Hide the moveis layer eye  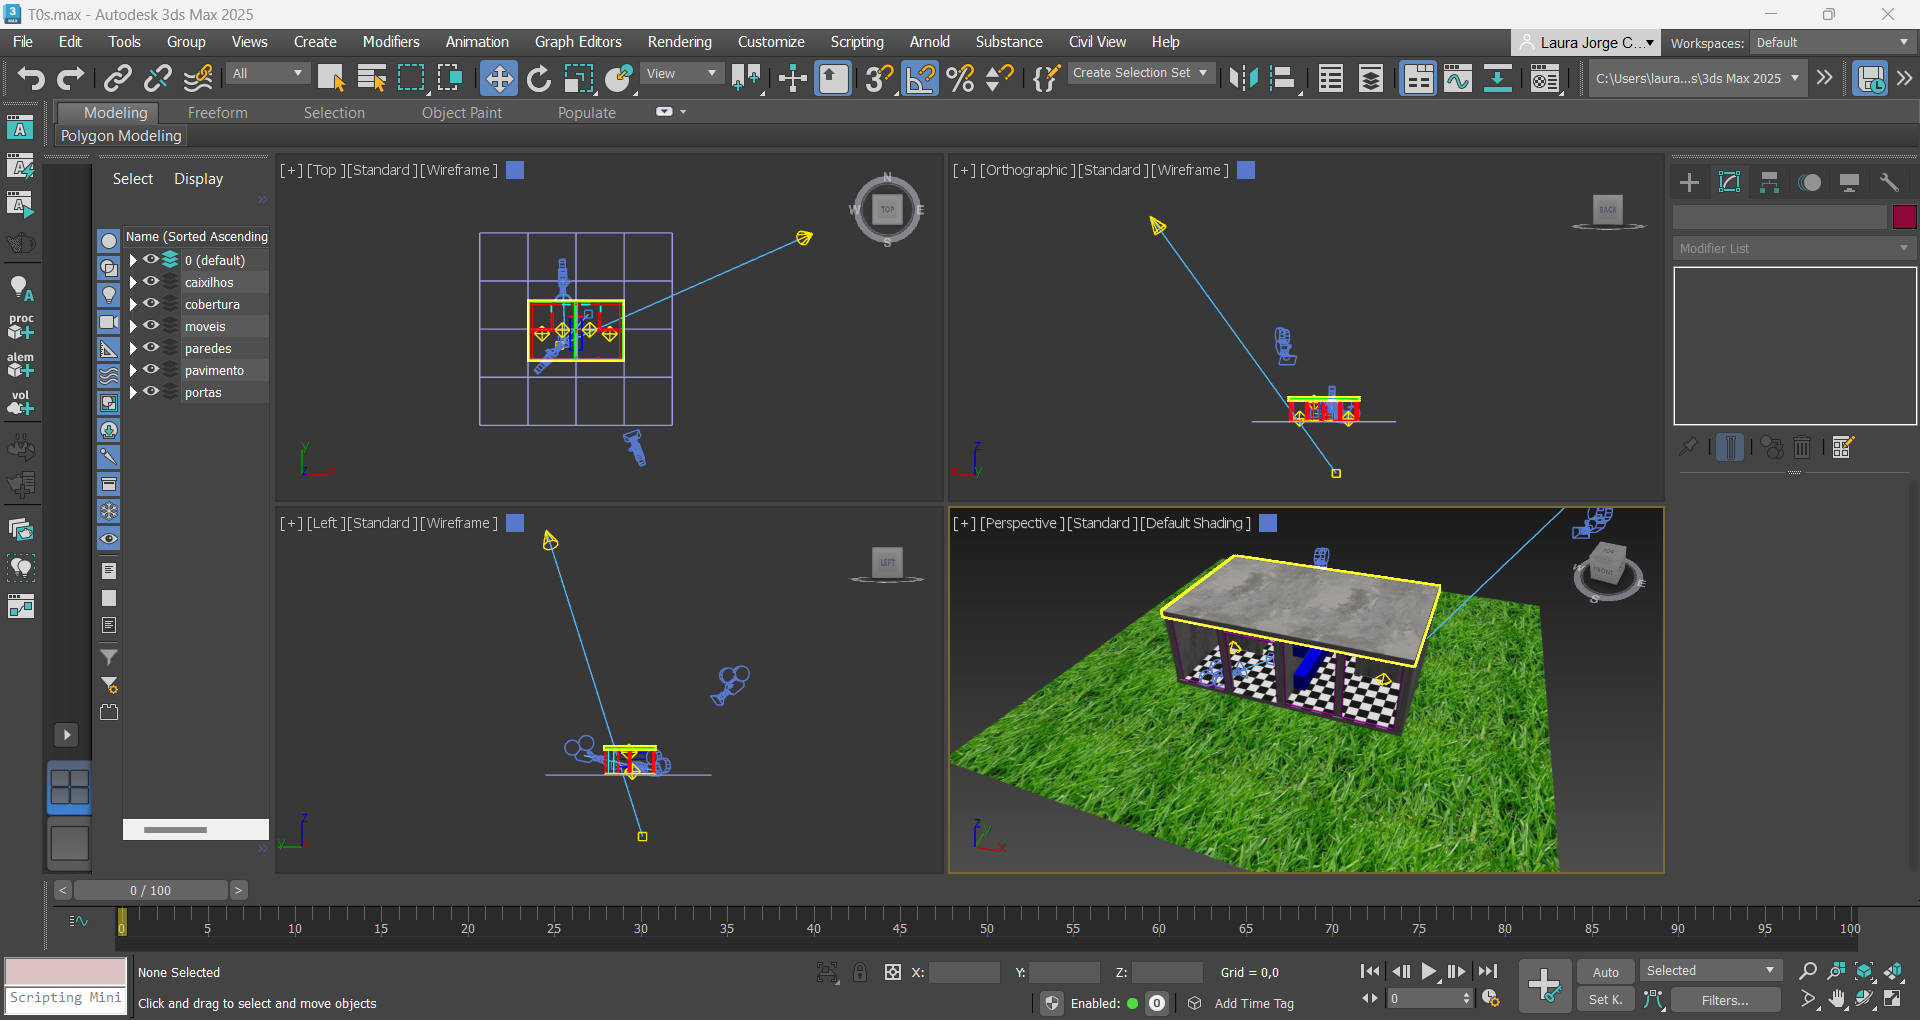click(x=151, y=326)
